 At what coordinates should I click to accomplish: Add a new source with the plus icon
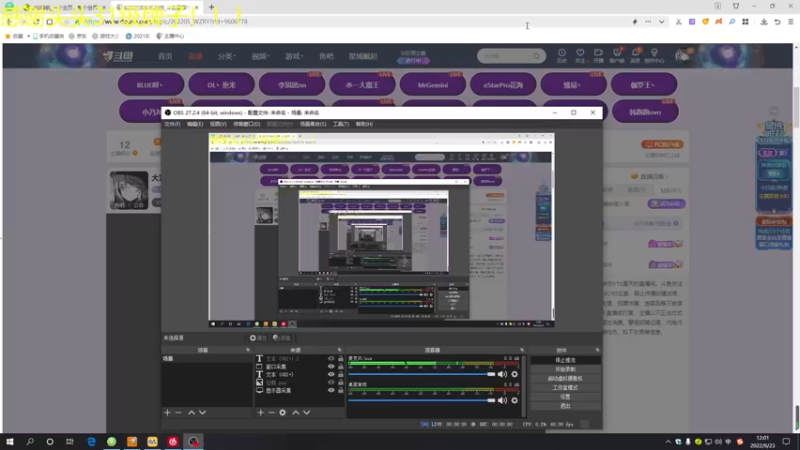[261, 412]
